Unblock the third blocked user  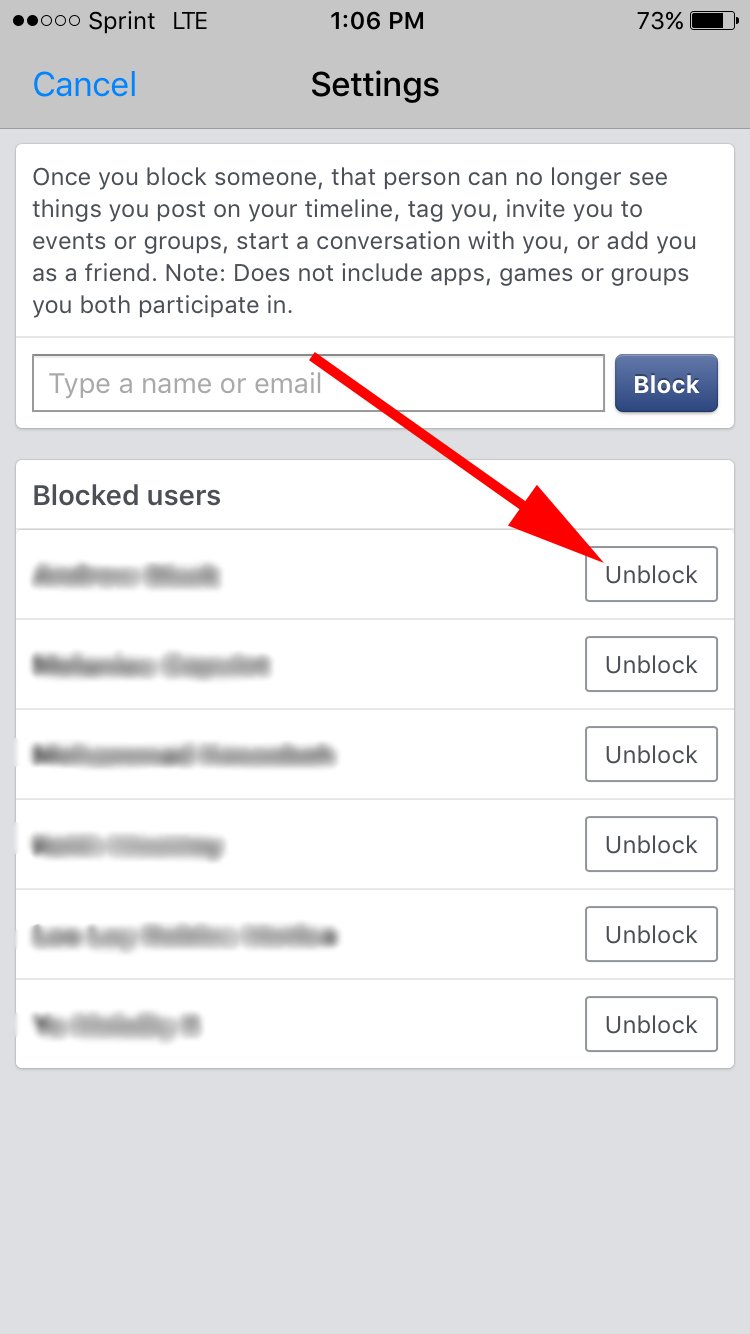click(651, 754)
